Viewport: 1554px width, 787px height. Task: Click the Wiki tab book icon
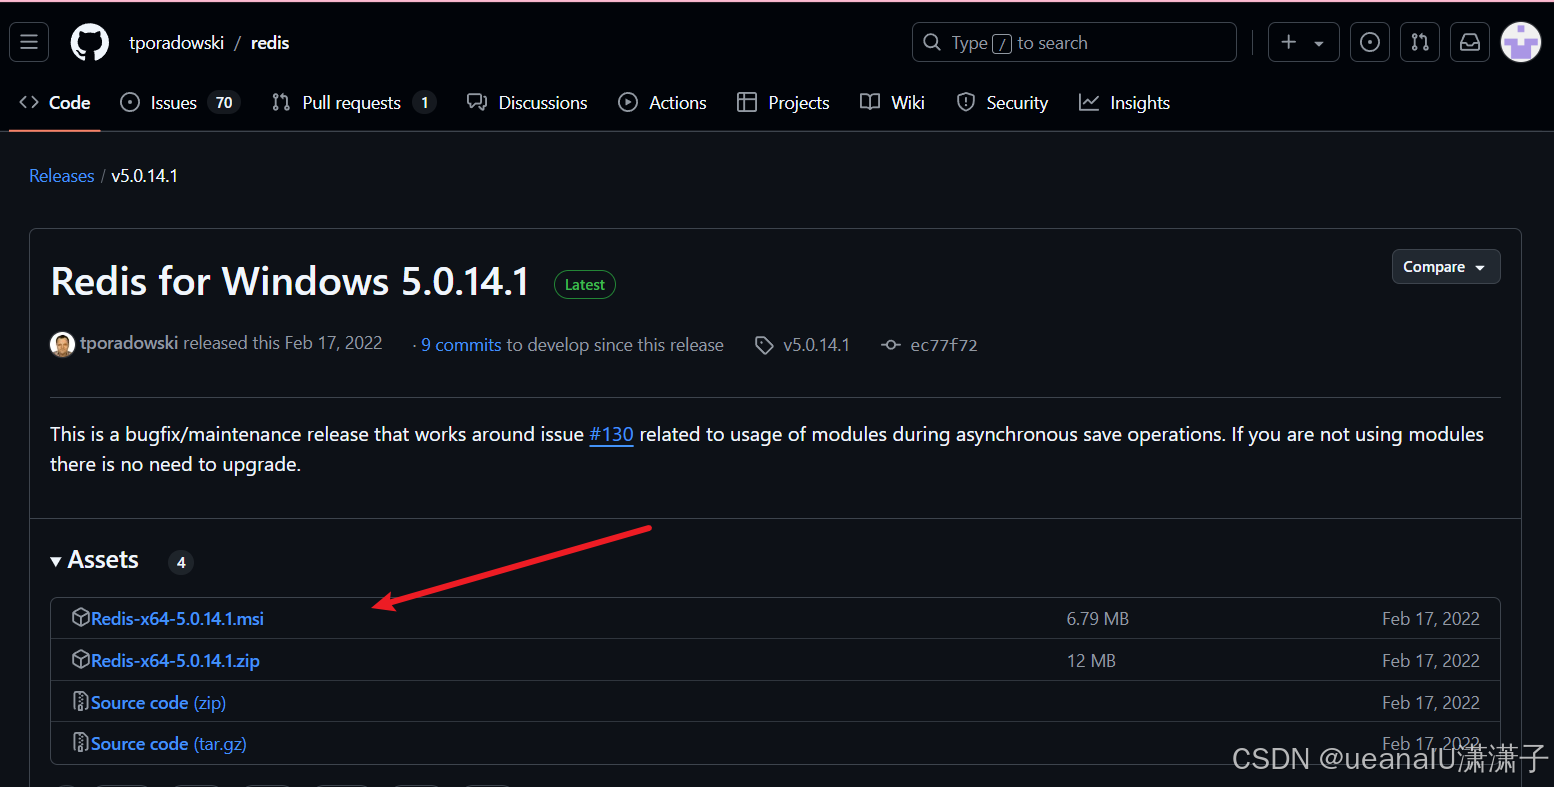click(870, 102)
